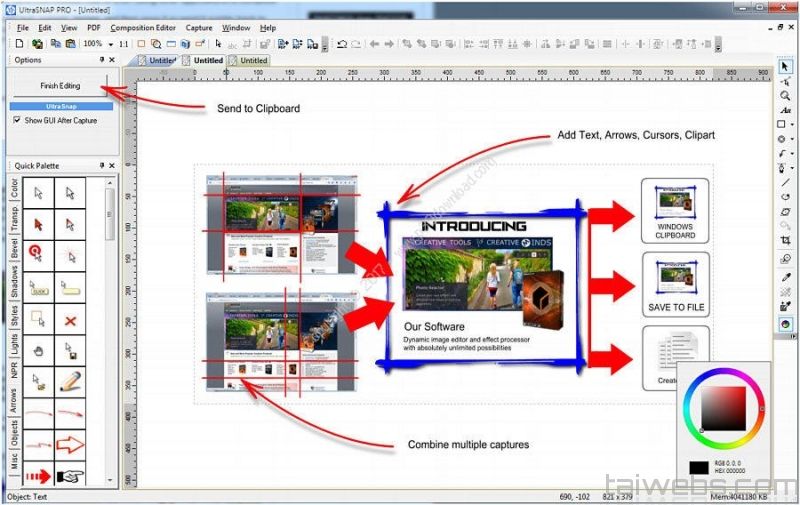Viewport: 800px width, 505px height.
Task: Select the arrow pointer tool in right toolbar
Action: pos(785,67)
